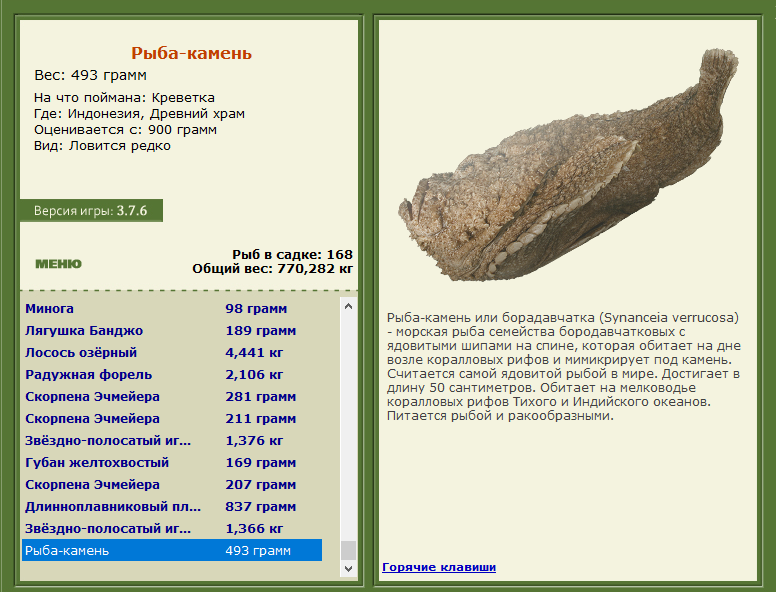Click the scrollbar down arrow in fish list
The image size is (776, 592).
[348, 569]
